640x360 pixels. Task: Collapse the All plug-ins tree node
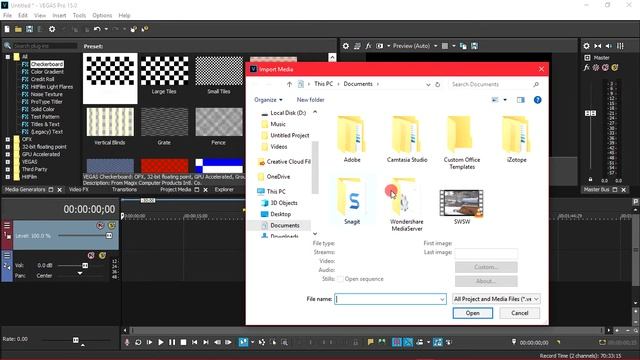point(8,57)
